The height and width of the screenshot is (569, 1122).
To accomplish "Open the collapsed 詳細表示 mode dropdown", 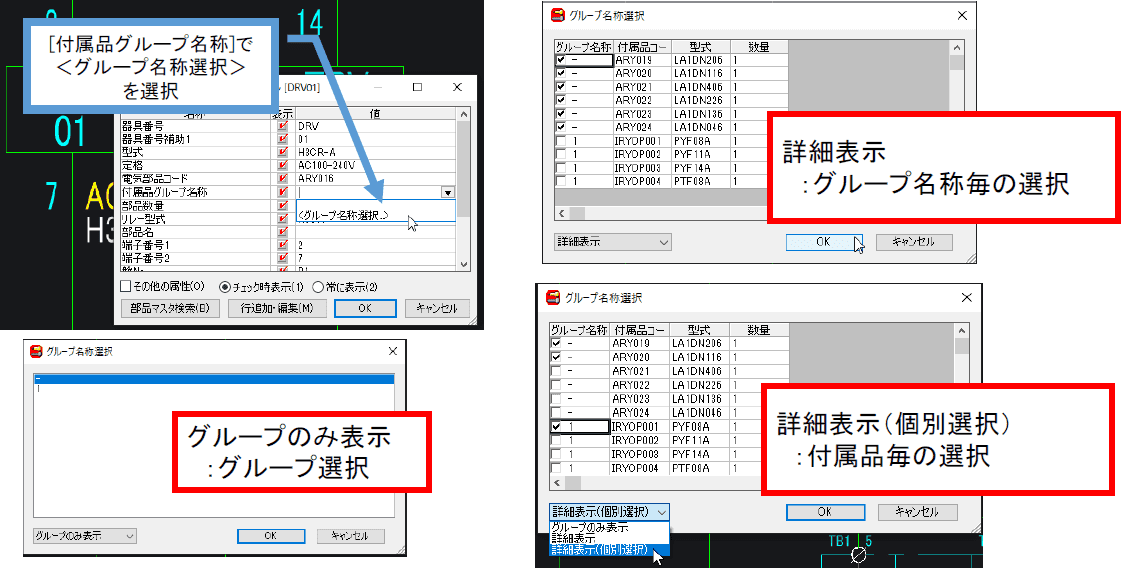I will point(613,242).
